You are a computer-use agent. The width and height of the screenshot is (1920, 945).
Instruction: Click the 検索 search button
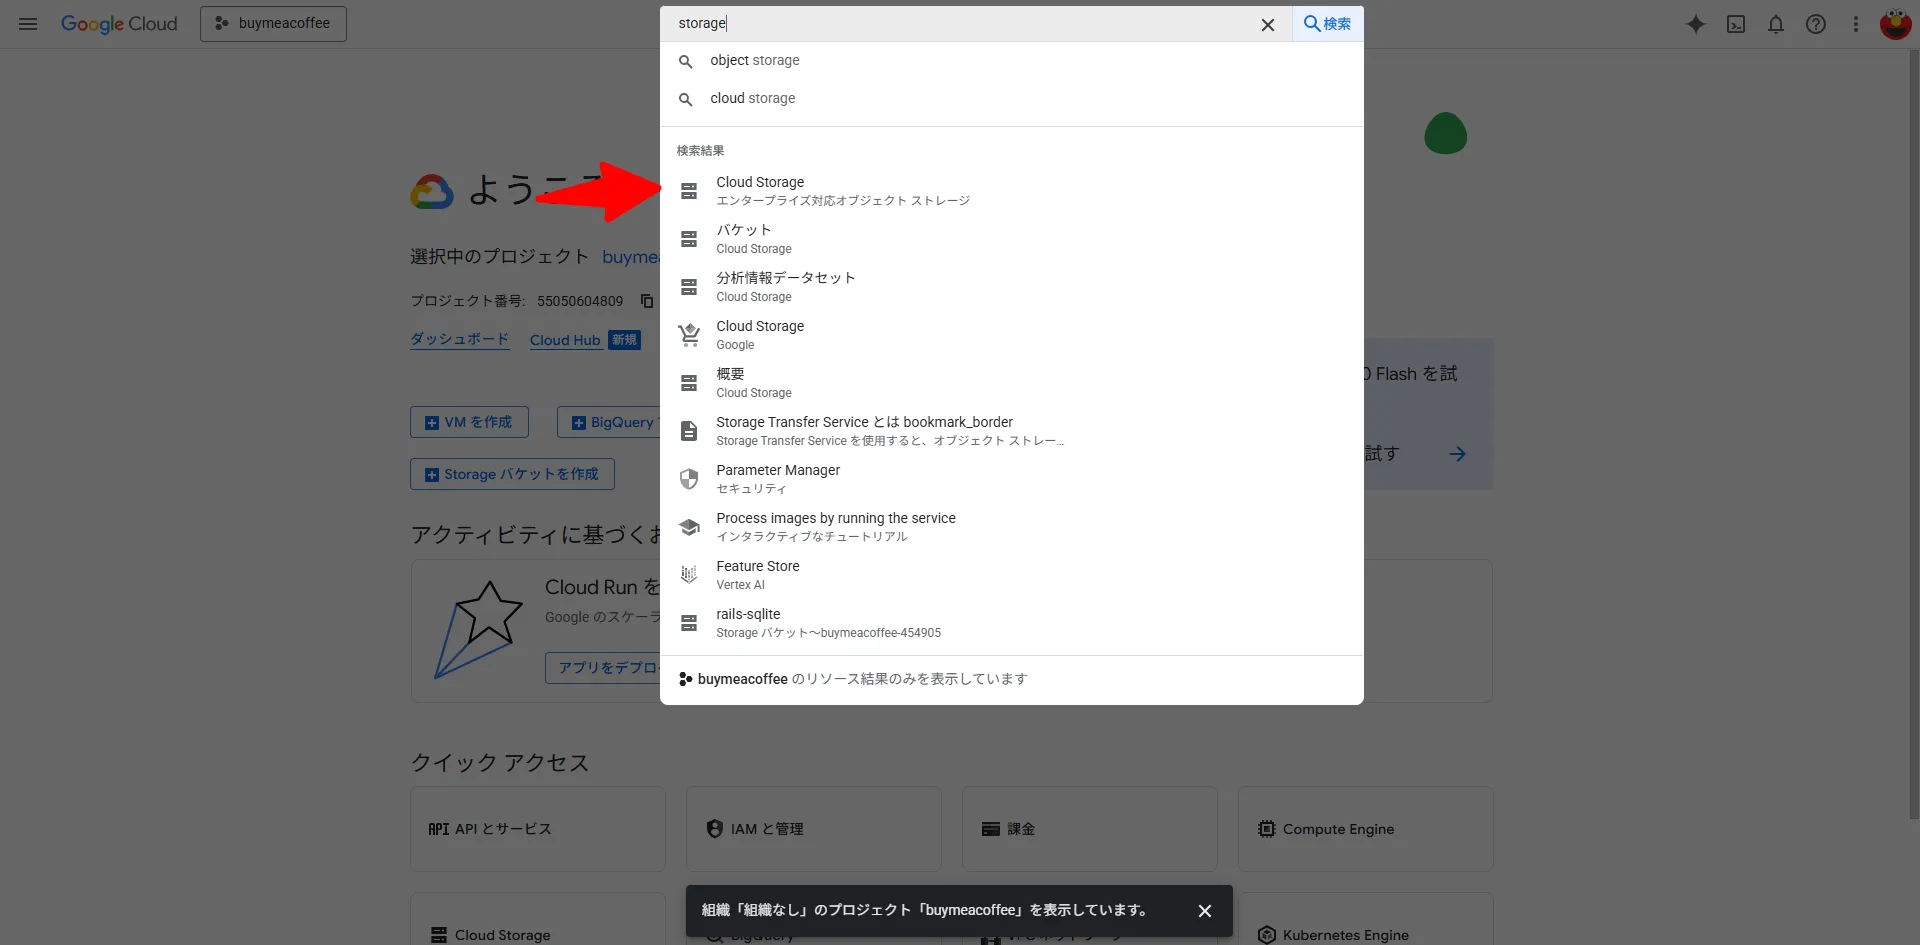pyautogui.click(x=1327, y=24)
